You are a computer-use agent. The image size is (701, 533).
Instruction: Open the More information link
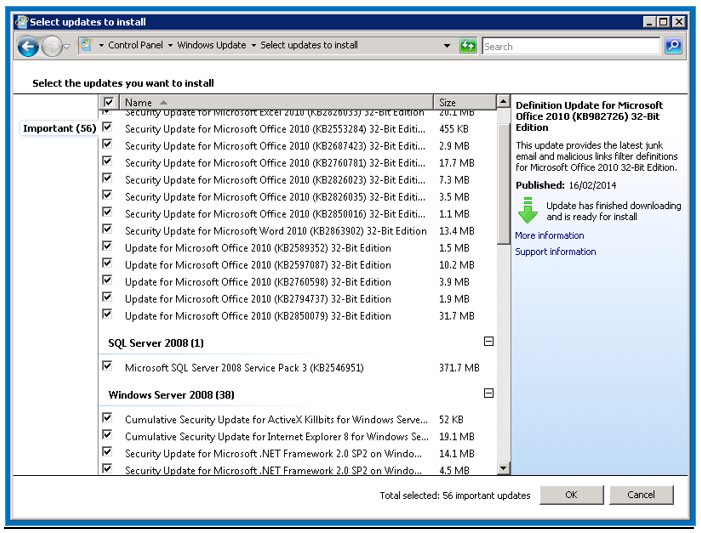pos(549,236)
